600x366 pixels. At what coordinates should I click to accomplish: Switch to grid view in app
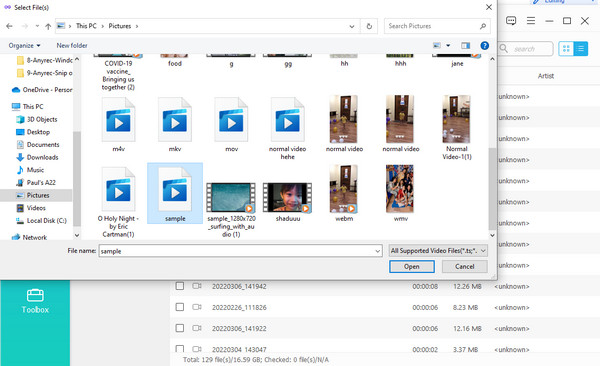coord(566,49)
